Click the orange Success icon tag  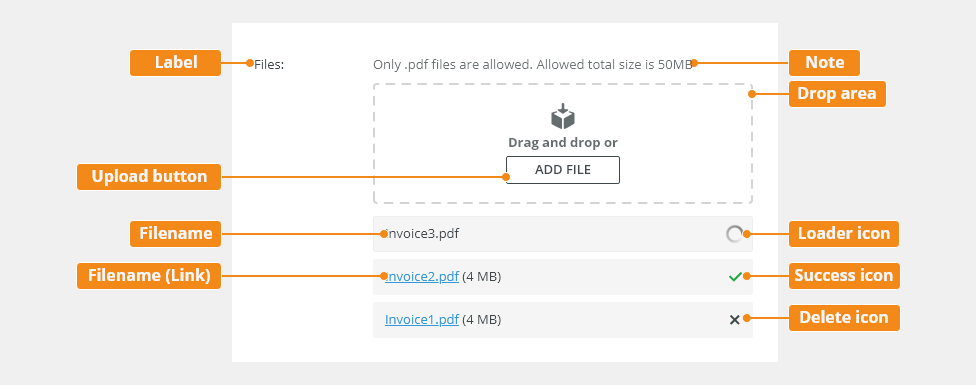(844, 276)
